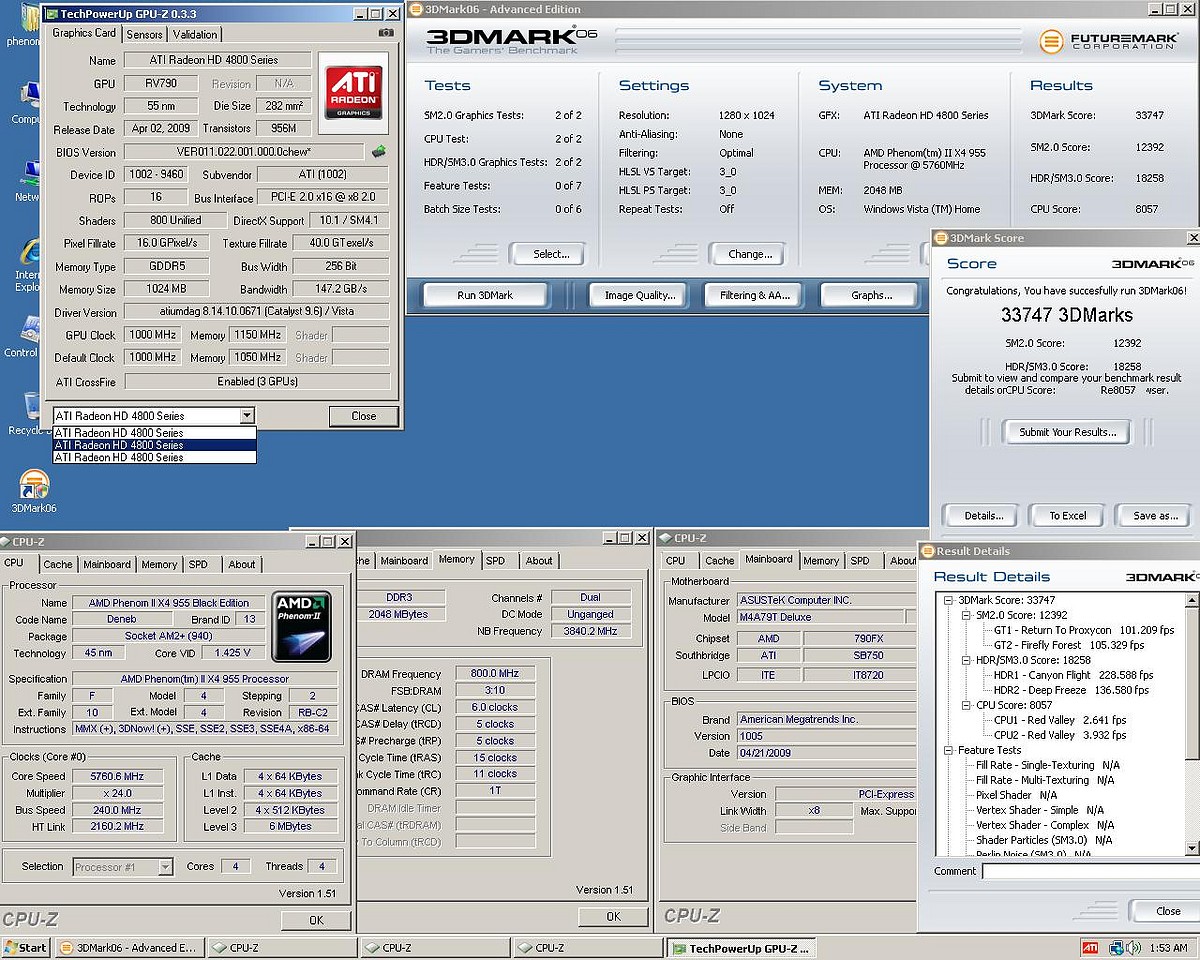
Task: Click OK in the CPU-Z memory window
Action: coord(613,916)
